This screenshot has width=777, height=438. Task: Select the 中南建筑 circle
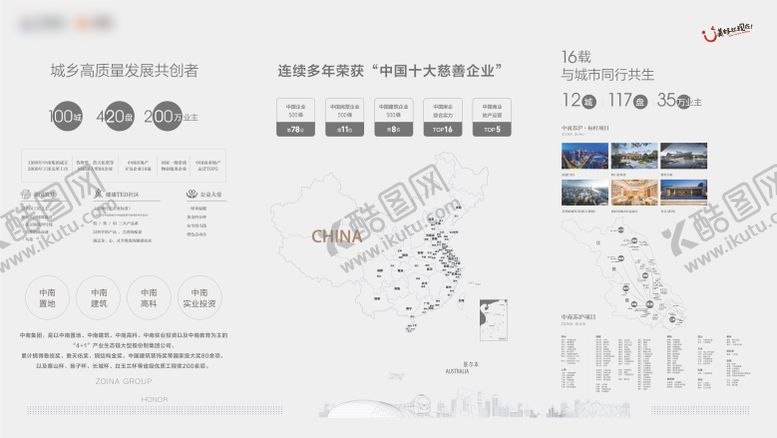[x=99, y=298]
